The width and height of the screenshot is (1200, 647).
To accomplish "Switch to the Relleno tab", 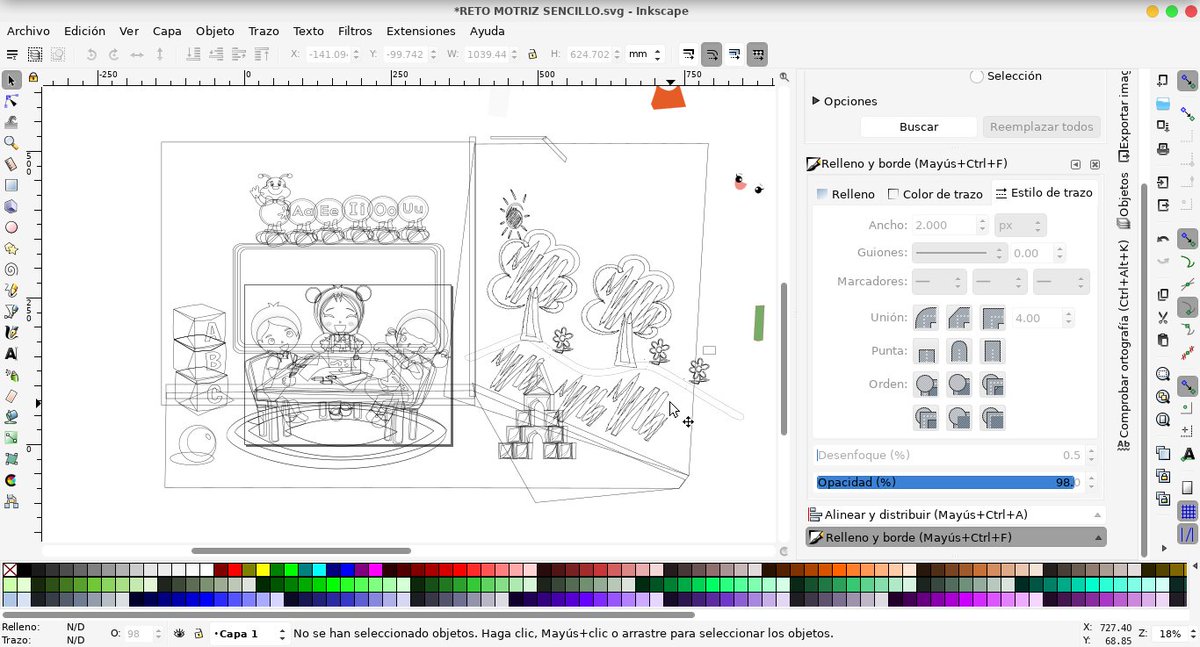I will tap(845, 194).
